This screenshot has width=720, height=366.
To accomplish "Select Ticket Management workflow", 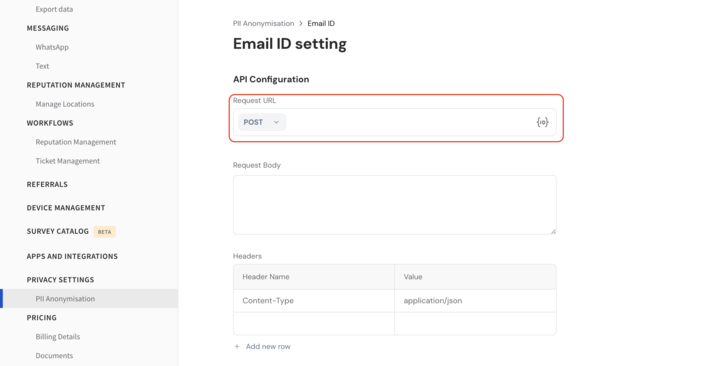I will point(68,161).
